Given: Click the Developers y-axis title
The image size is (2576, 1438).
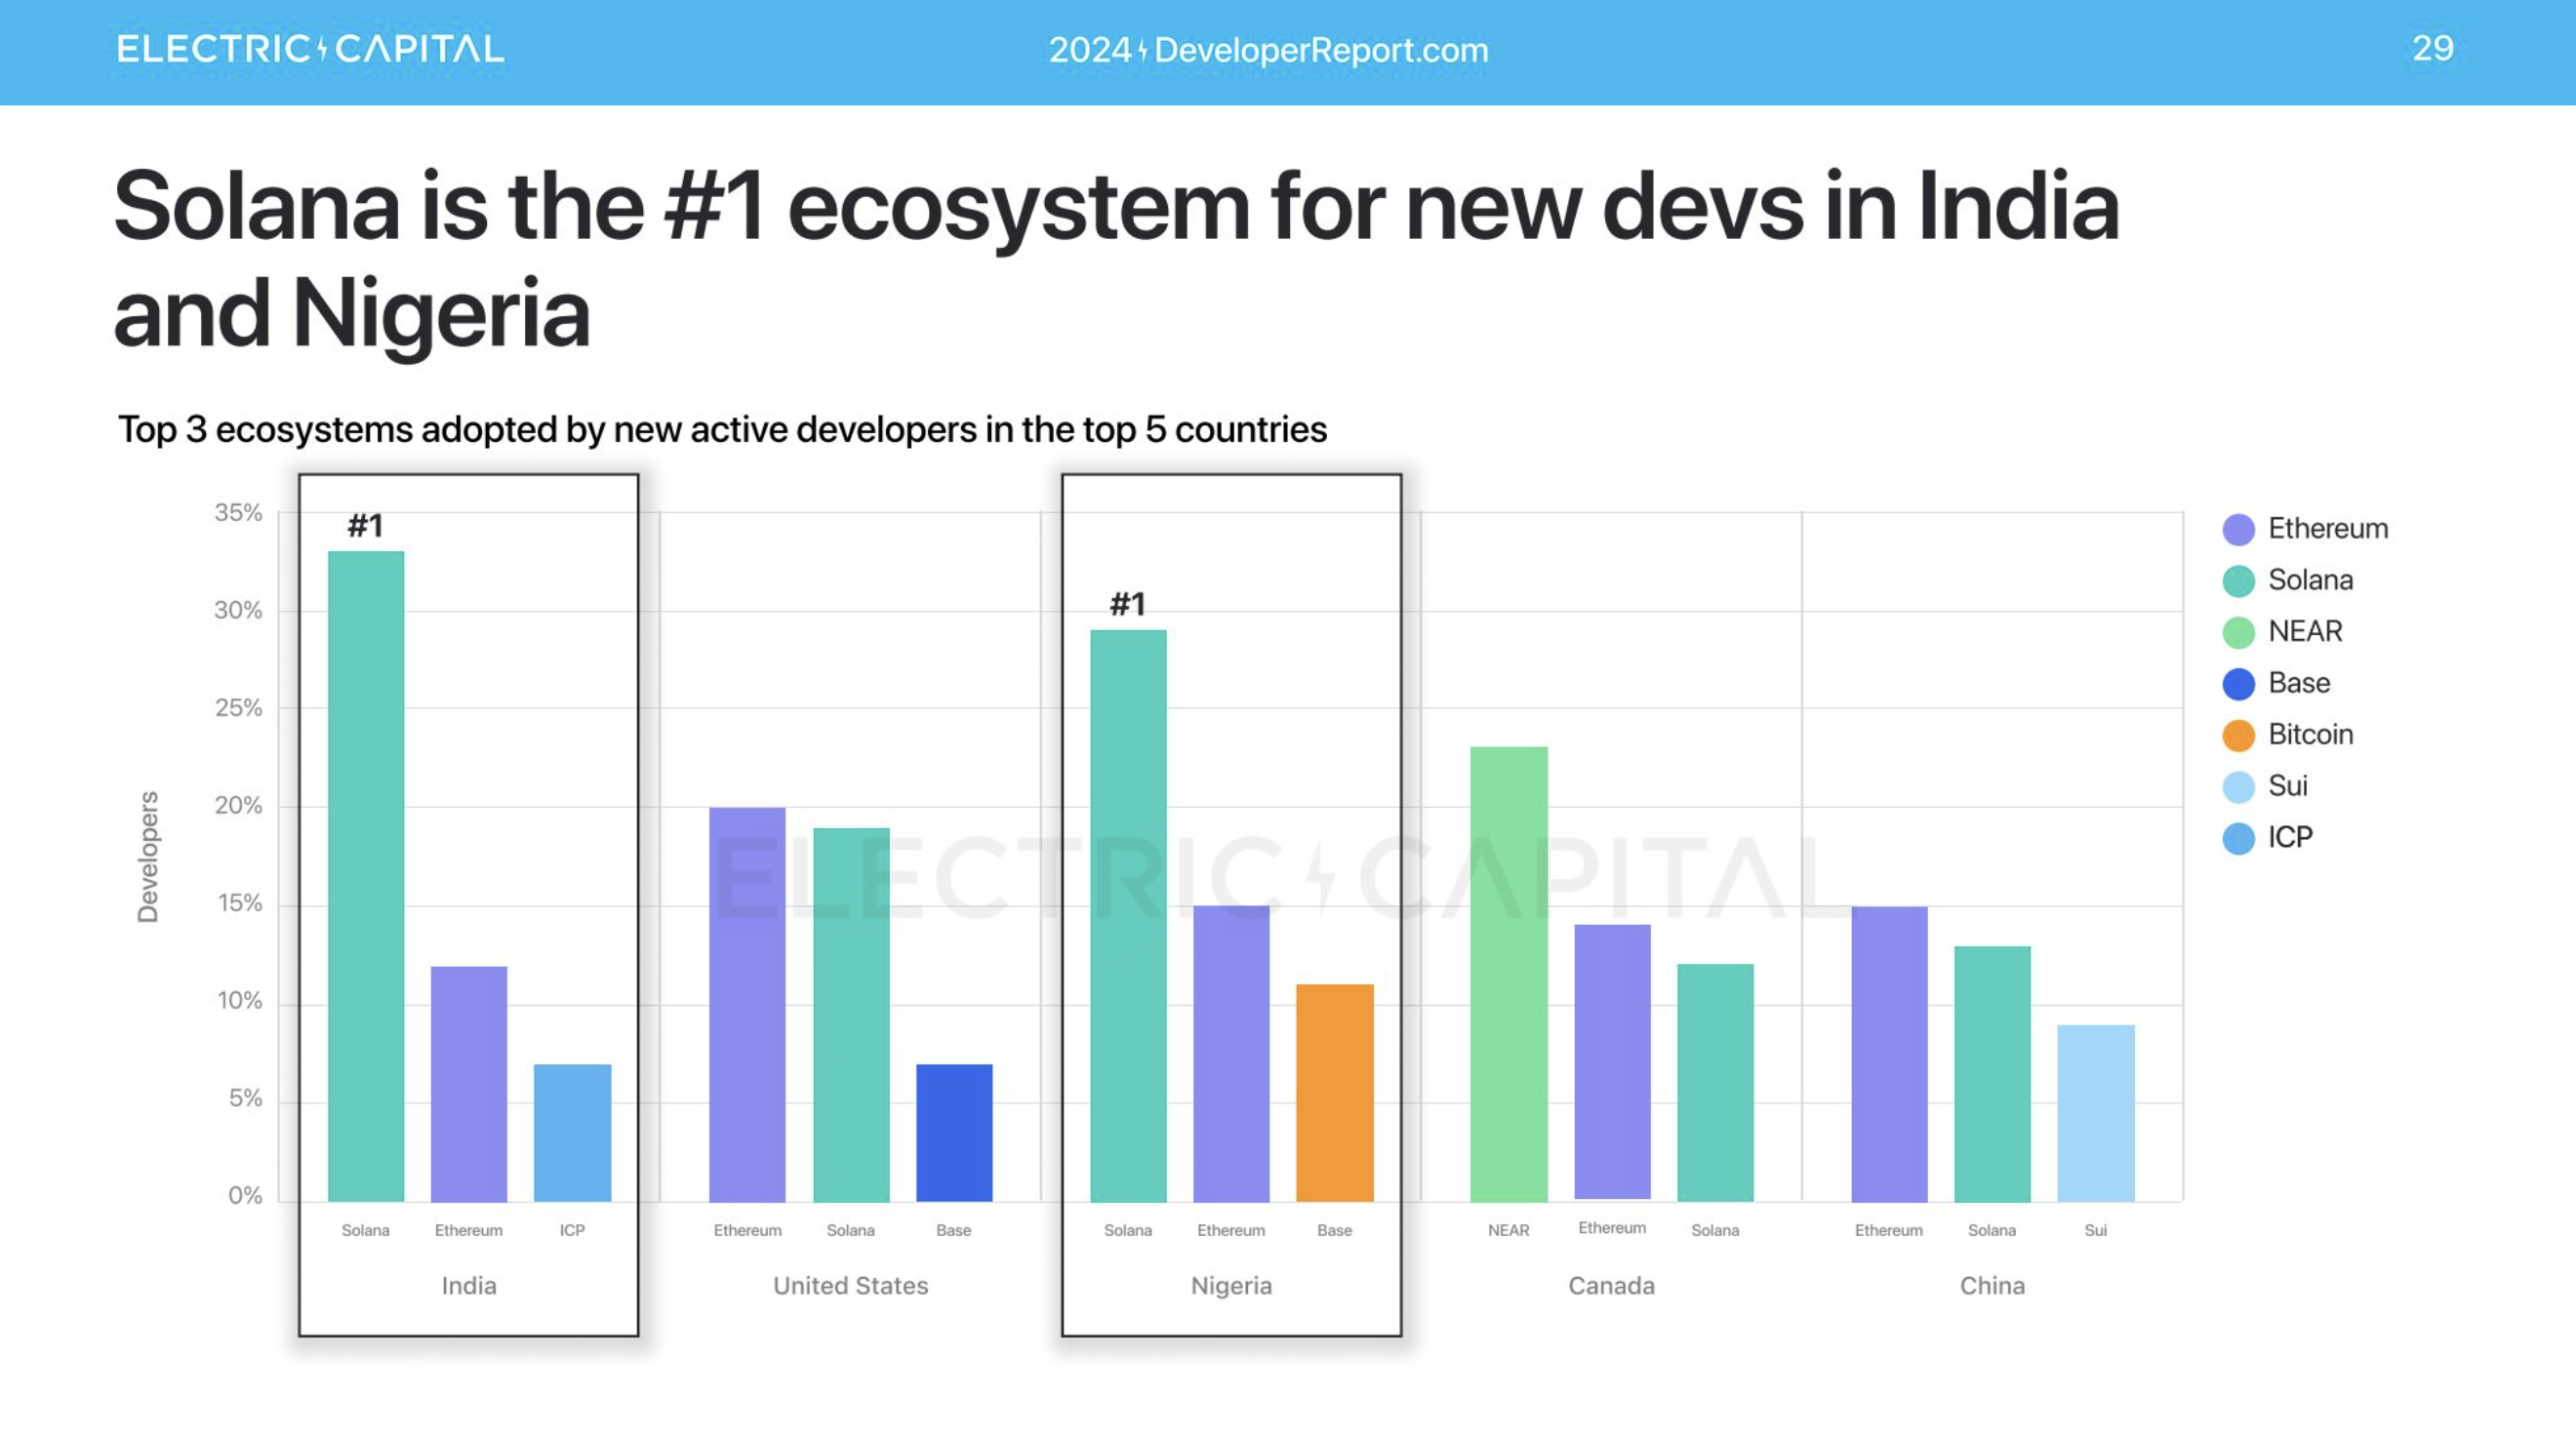Looking at the screenshot, I should pos(148,856).
